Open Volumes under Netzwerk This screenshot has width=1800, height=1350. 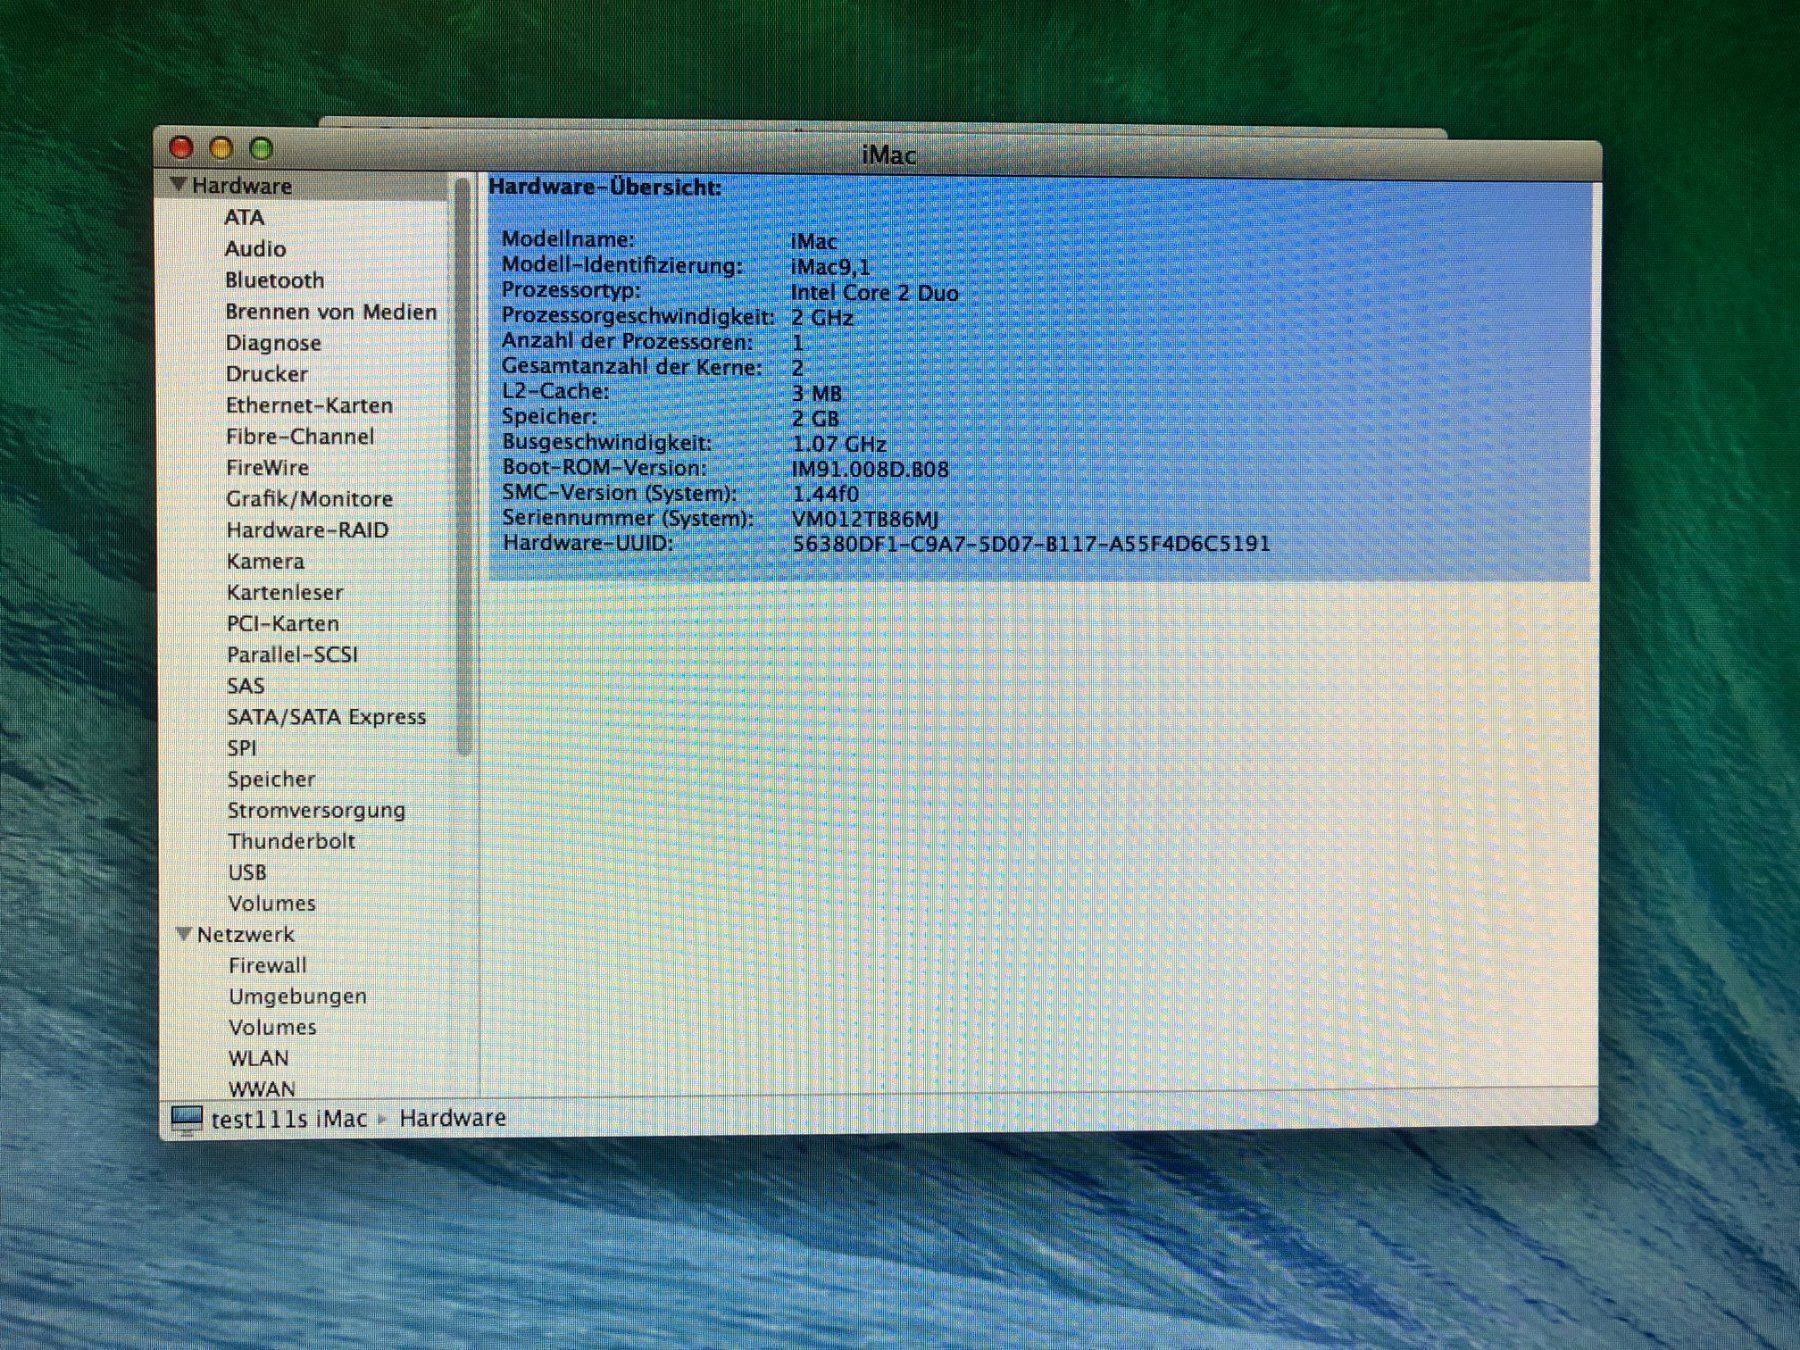(x=272, y=1027)
